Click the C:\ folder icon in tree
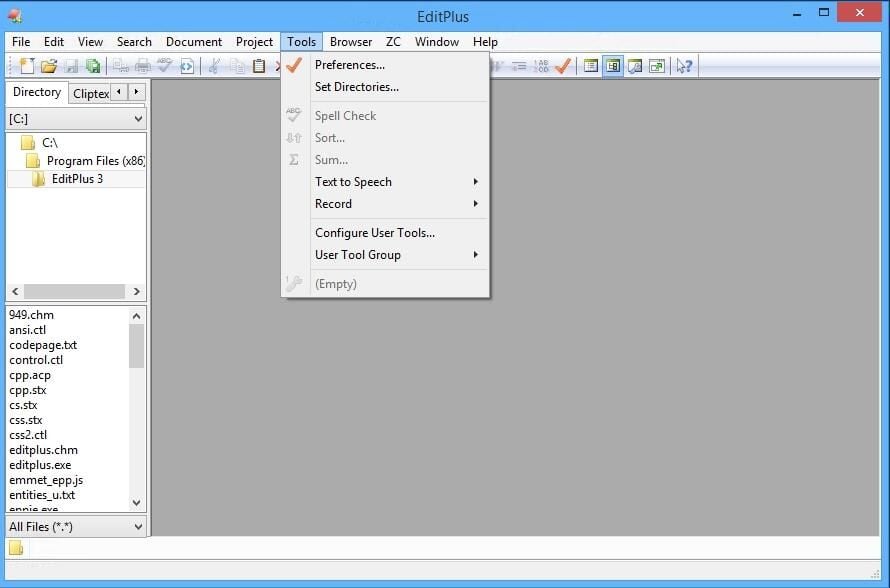The width and height of the screenshot is (890, 588). point(27,142)
